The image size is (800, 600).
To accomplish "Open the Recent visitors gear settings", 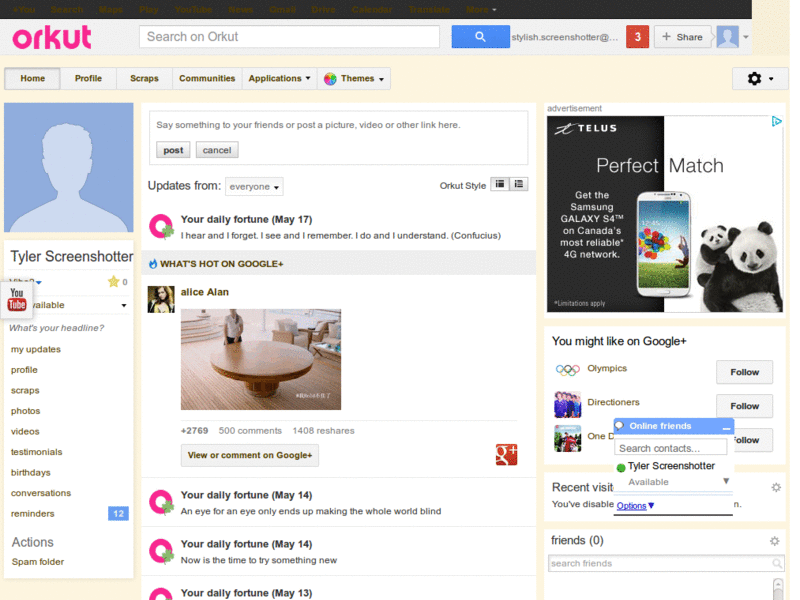I will point(776,488).
